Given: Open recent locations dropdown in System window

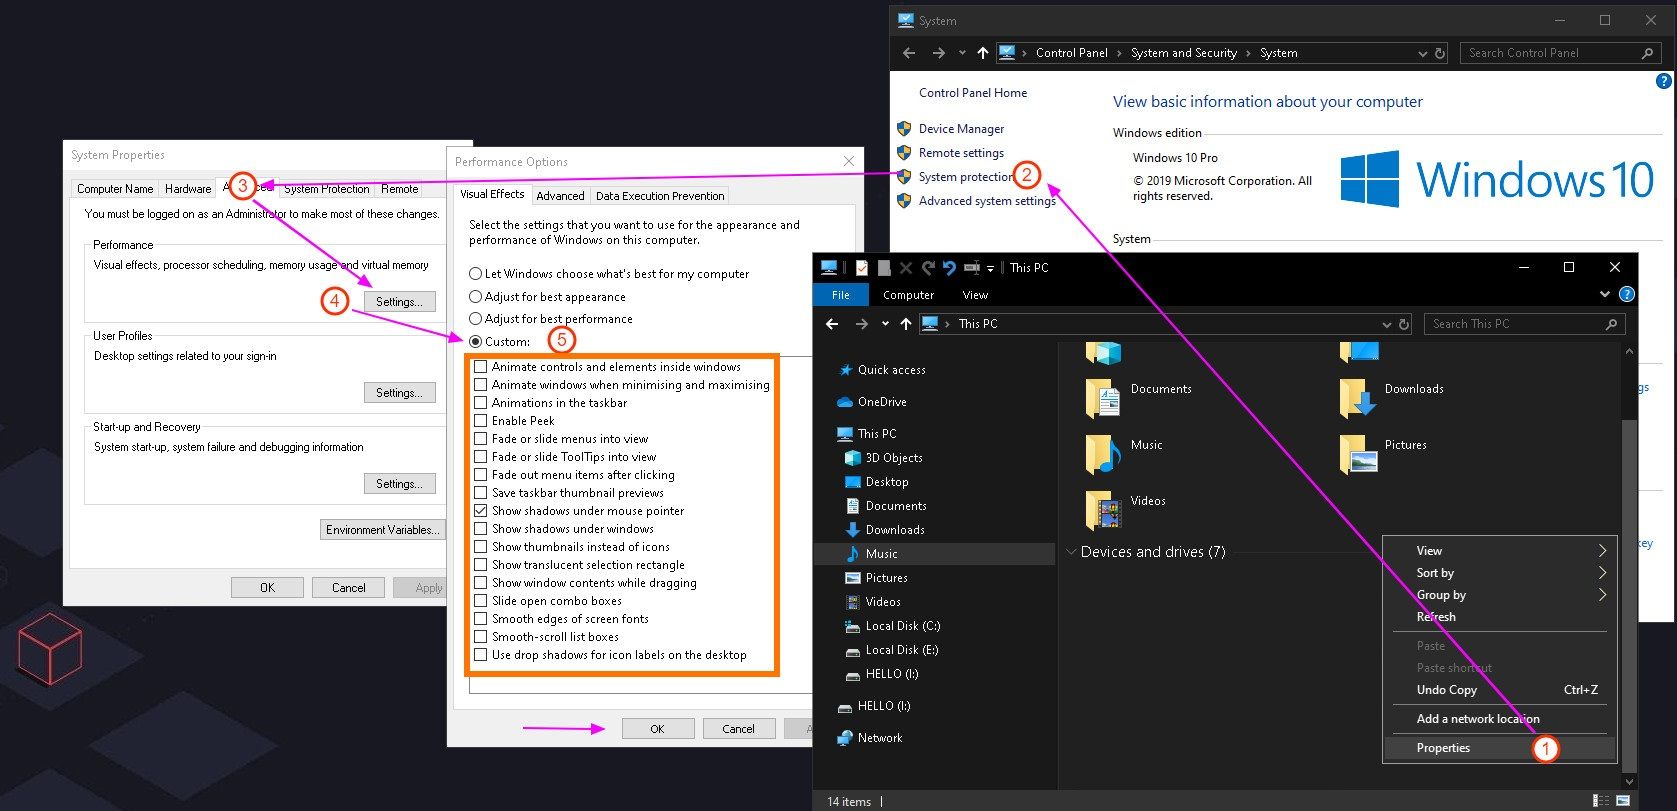Looking at the screenshot, I should pos(962,53).
